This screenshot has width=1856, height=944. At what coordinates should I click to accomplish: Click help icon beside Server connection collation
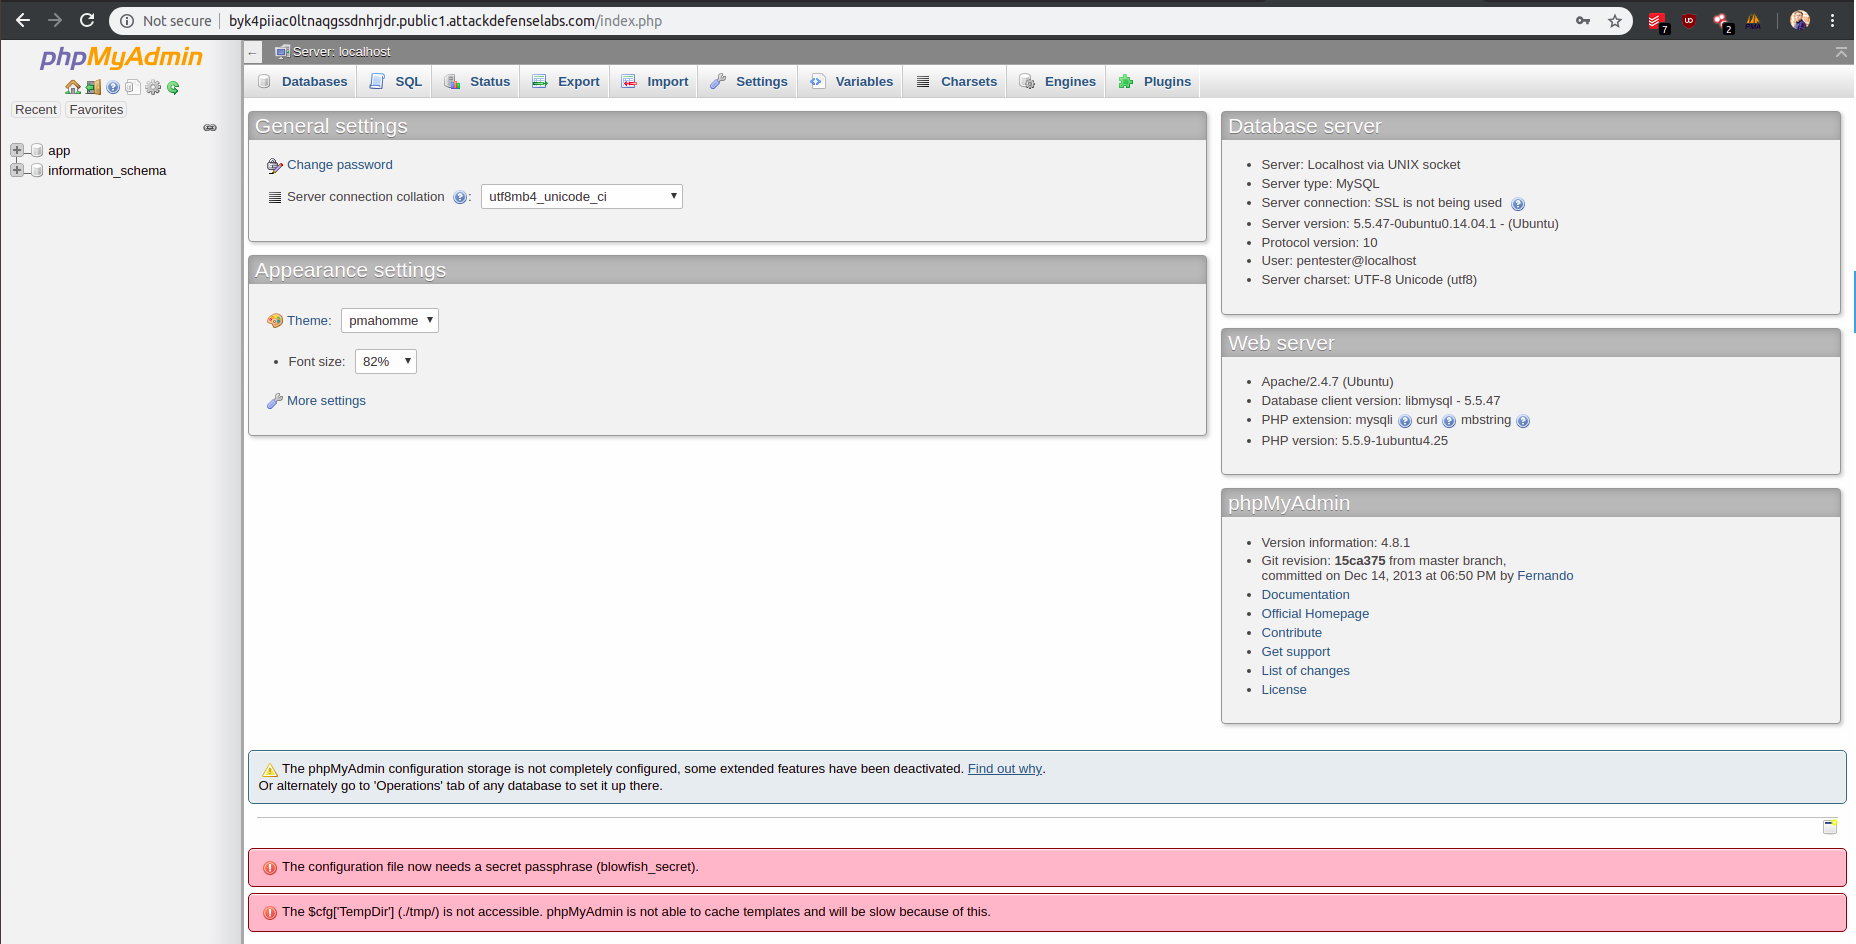460,198
